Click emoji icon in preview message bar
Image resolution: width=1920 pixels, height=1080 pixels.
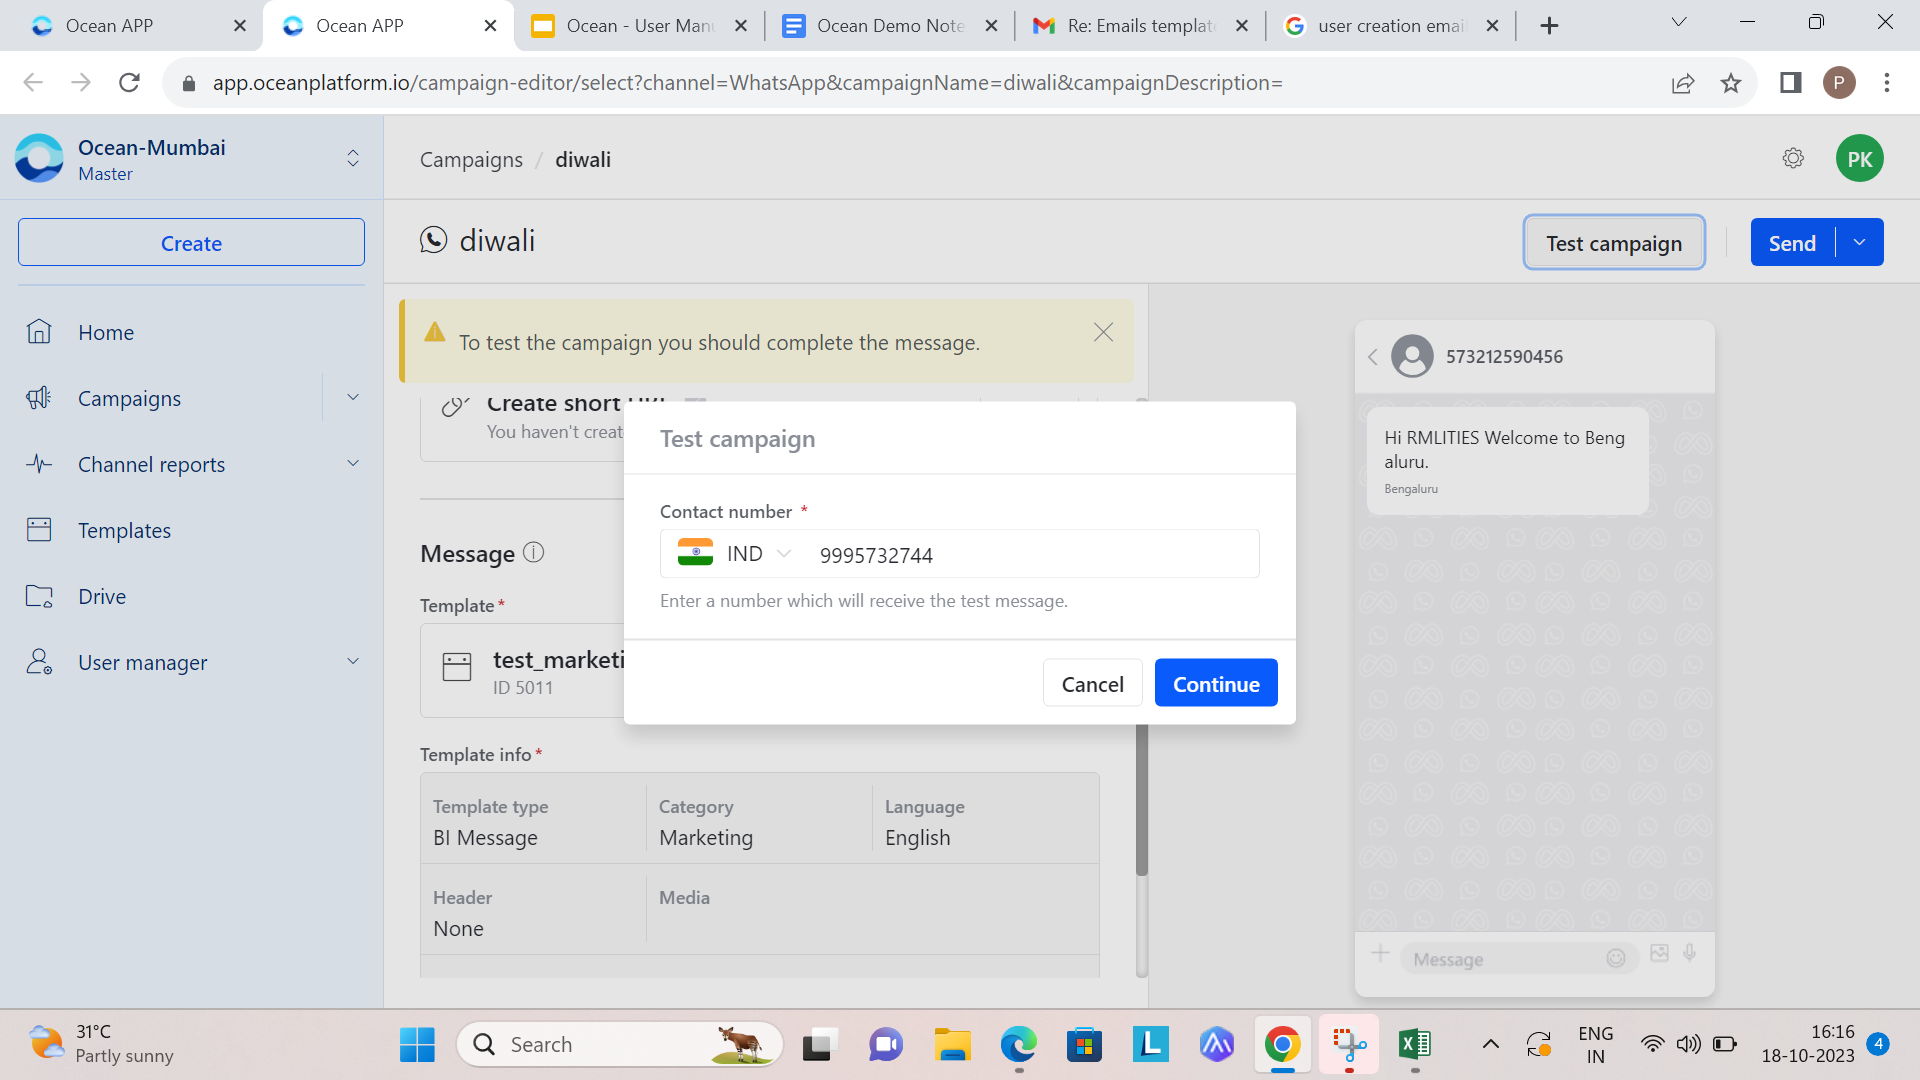click(1616, 958)
